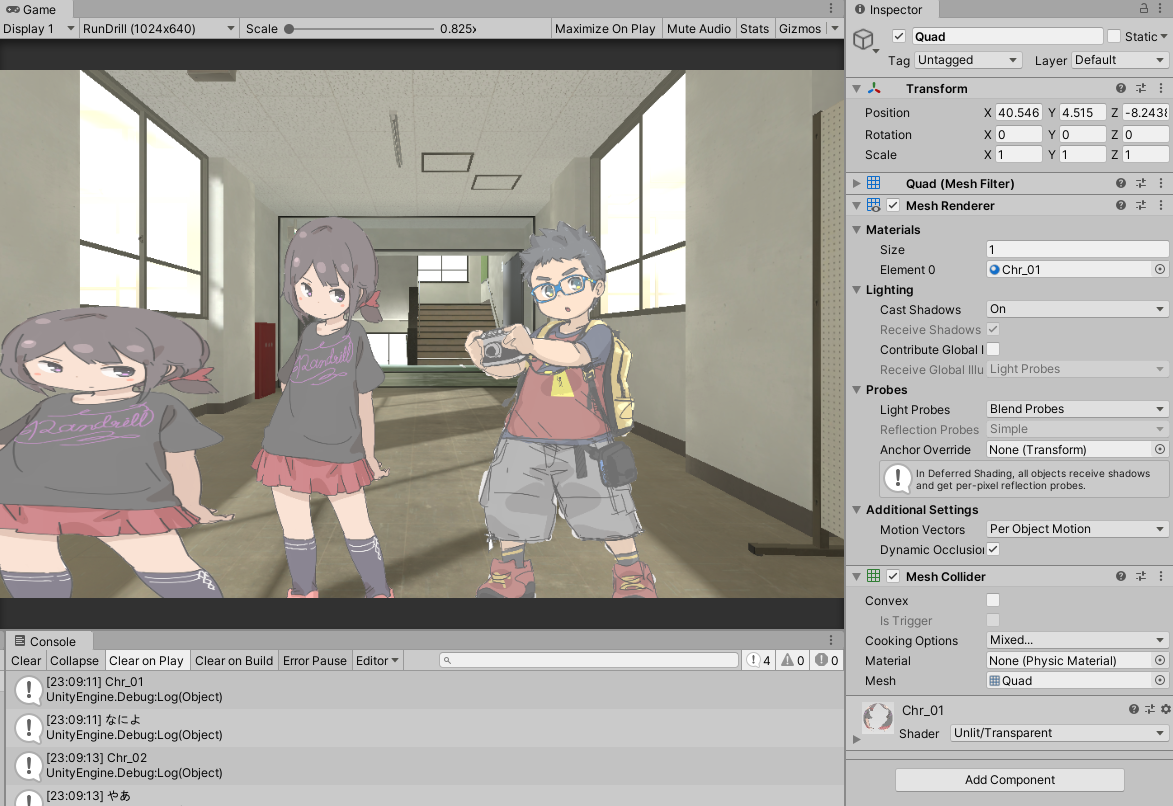The height and width of the screenshot is (806, 1173).
Task: Open the Shader Unlit/Transparent dropdown
Action: [1059, 733]
